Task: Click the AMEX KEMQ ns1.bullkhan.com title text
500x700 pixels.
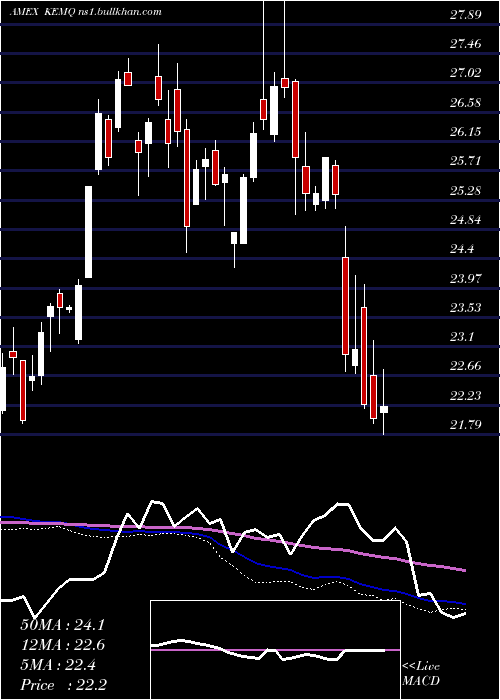Action: click(x=85, y=12)
